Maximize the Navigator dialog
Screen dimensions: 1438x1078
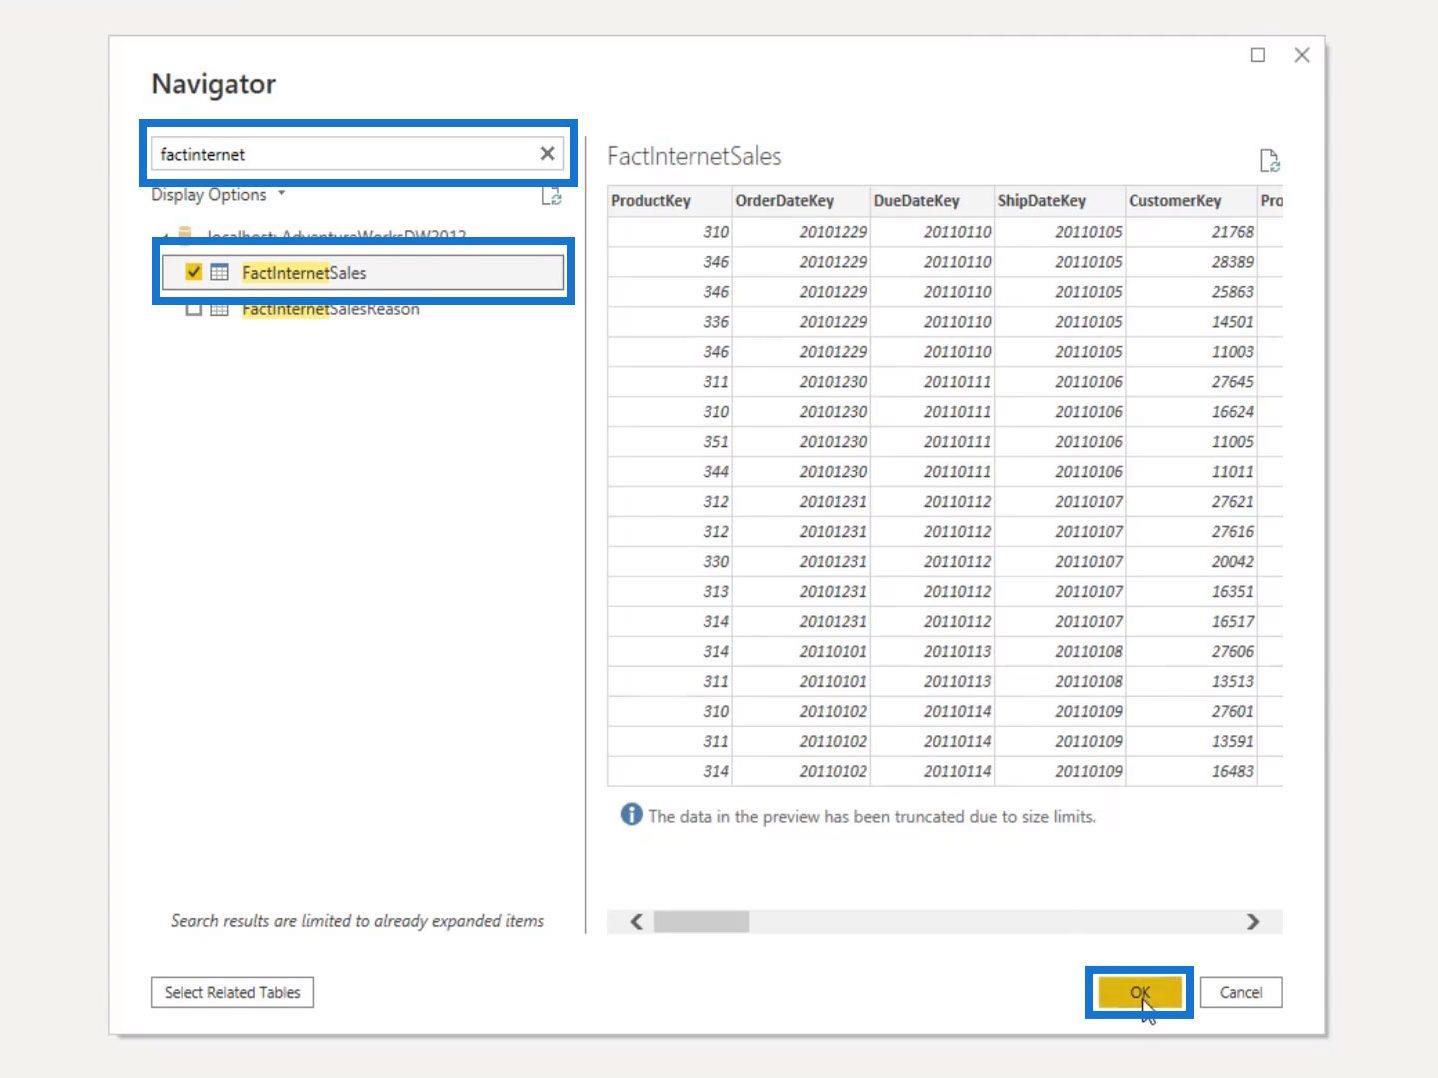[1258, 55]
